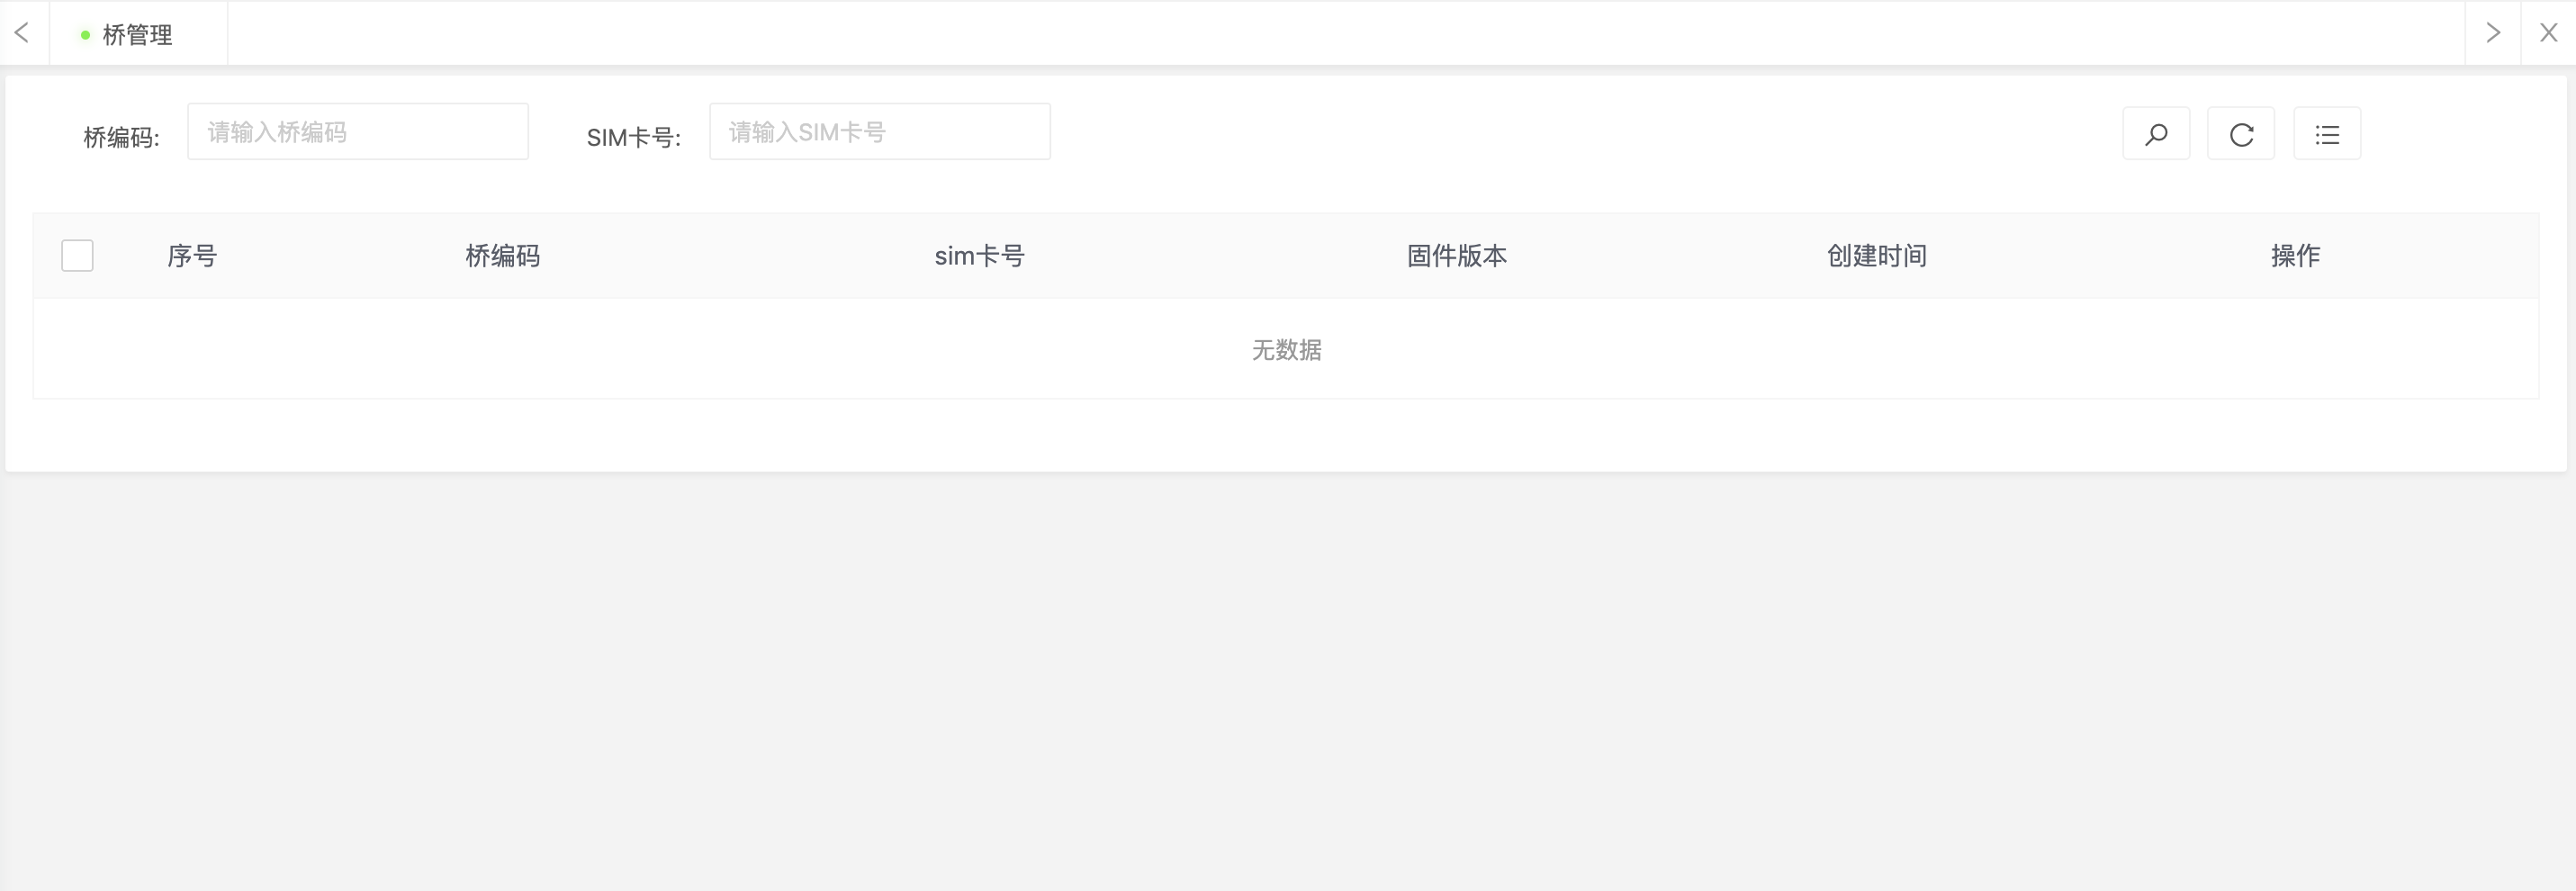Focus the 桥编码 input field
The height and width of the screenshot is (891, 2576).
pyautogui.click(x=358, y=132)
